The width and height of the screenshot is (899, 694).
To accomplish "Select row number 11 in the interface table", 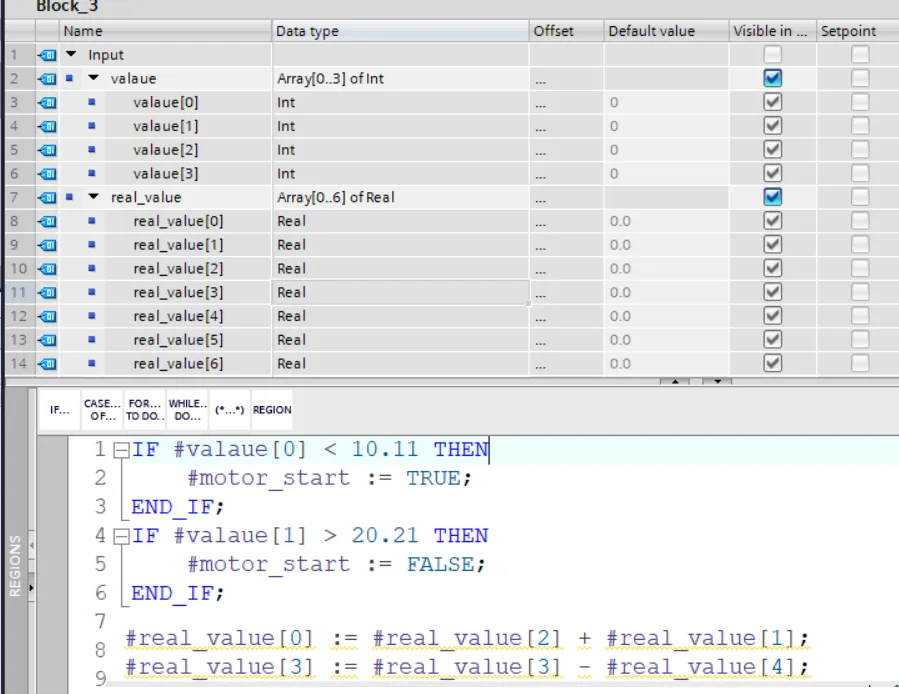I will click(18, 293).
